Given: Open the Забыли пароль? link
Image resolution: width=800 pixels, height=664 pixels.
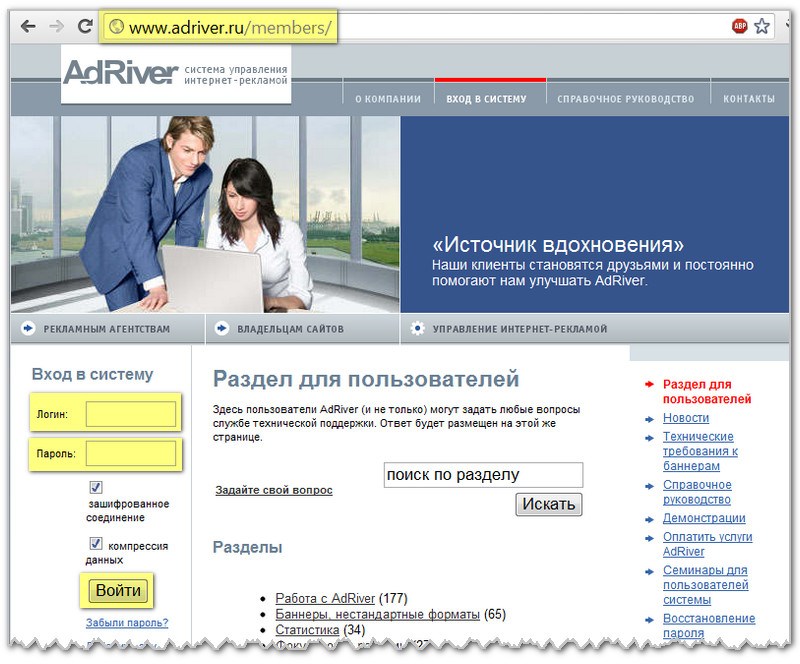Looking at the screenshot, I should coord(127,623).
